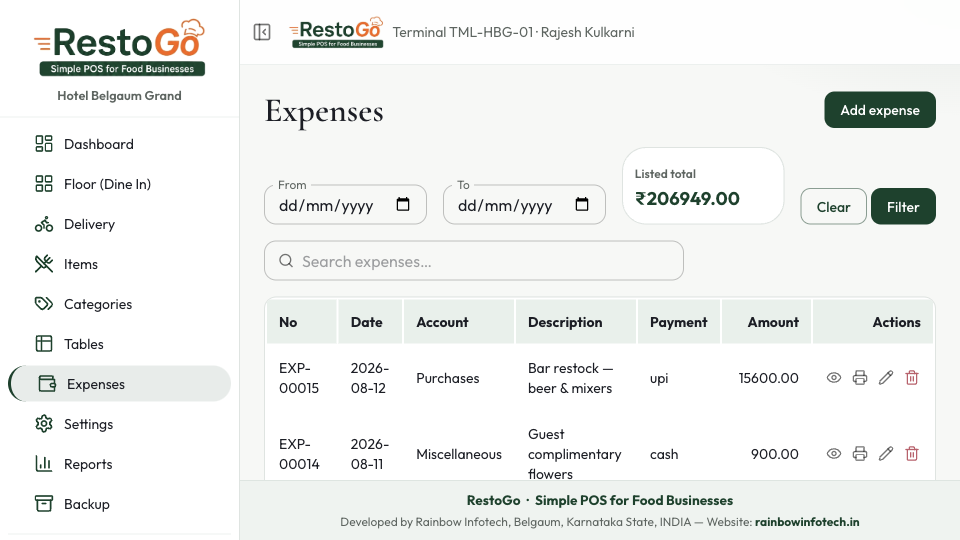Print expense EXP-00014

coord(860,454)
